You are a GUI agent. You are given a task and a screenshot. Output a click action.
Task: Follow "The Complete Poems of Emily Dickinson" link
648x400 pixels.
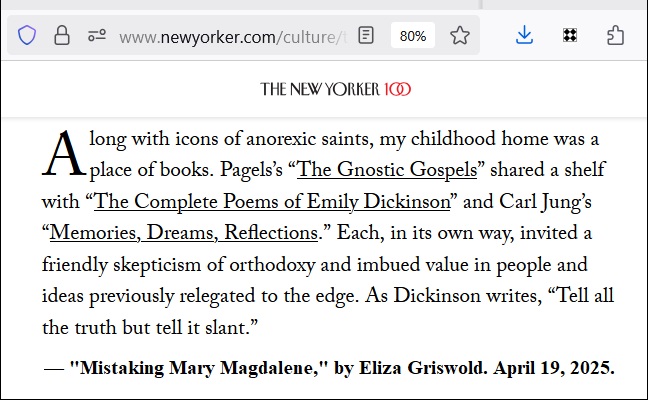pyautogui.click(x=272, y=202)
